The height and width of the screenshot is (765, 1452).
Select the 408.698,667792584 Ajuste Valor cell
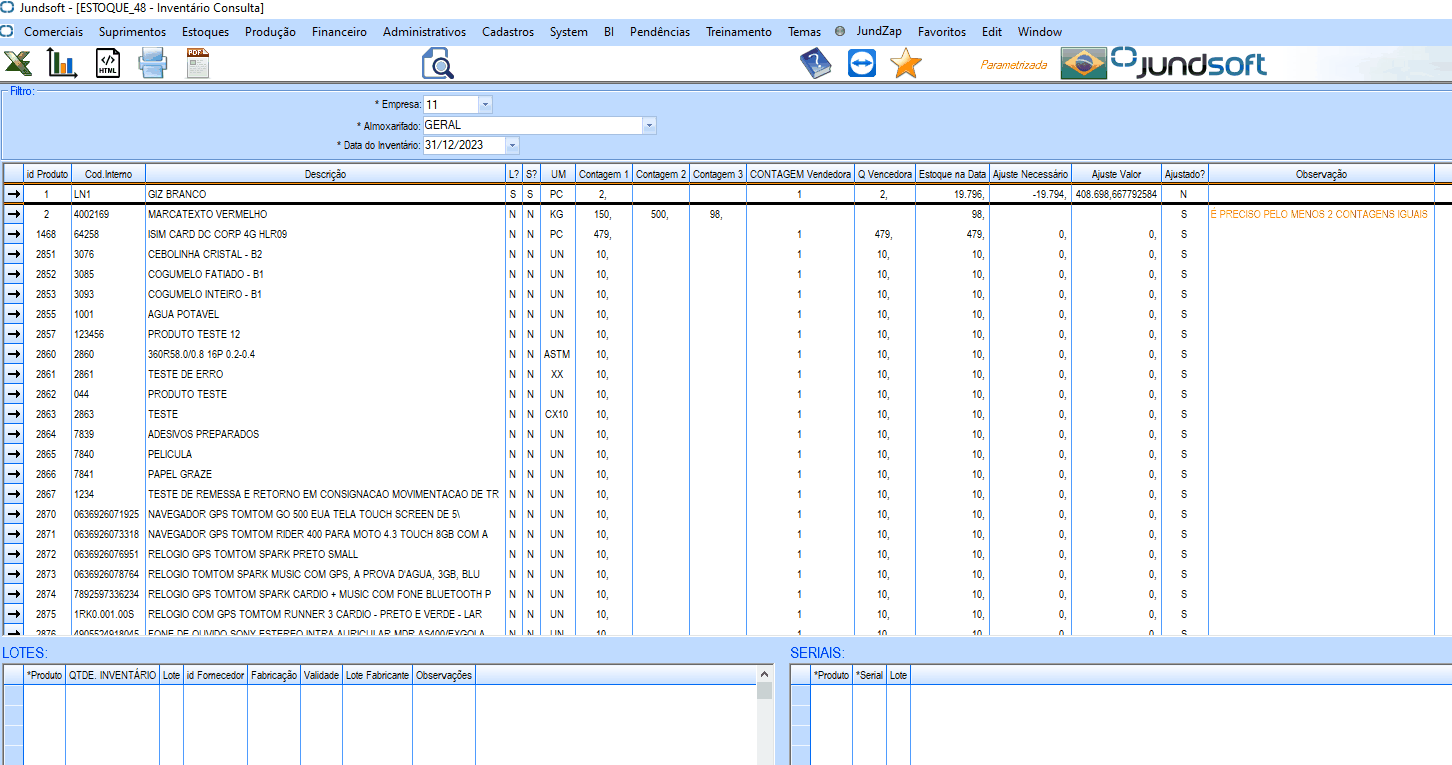click(x=1116, y=194)
